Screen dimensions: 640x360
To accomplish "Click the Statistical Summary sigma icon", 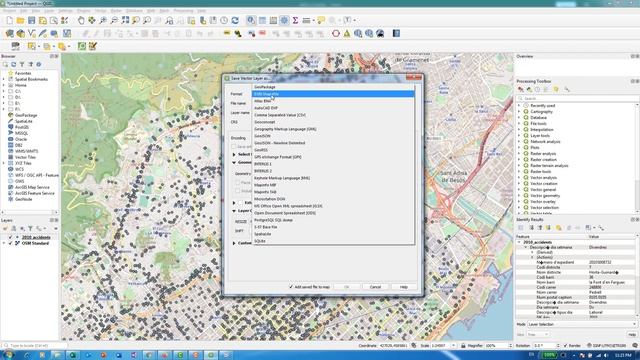I will click(295, 20).
